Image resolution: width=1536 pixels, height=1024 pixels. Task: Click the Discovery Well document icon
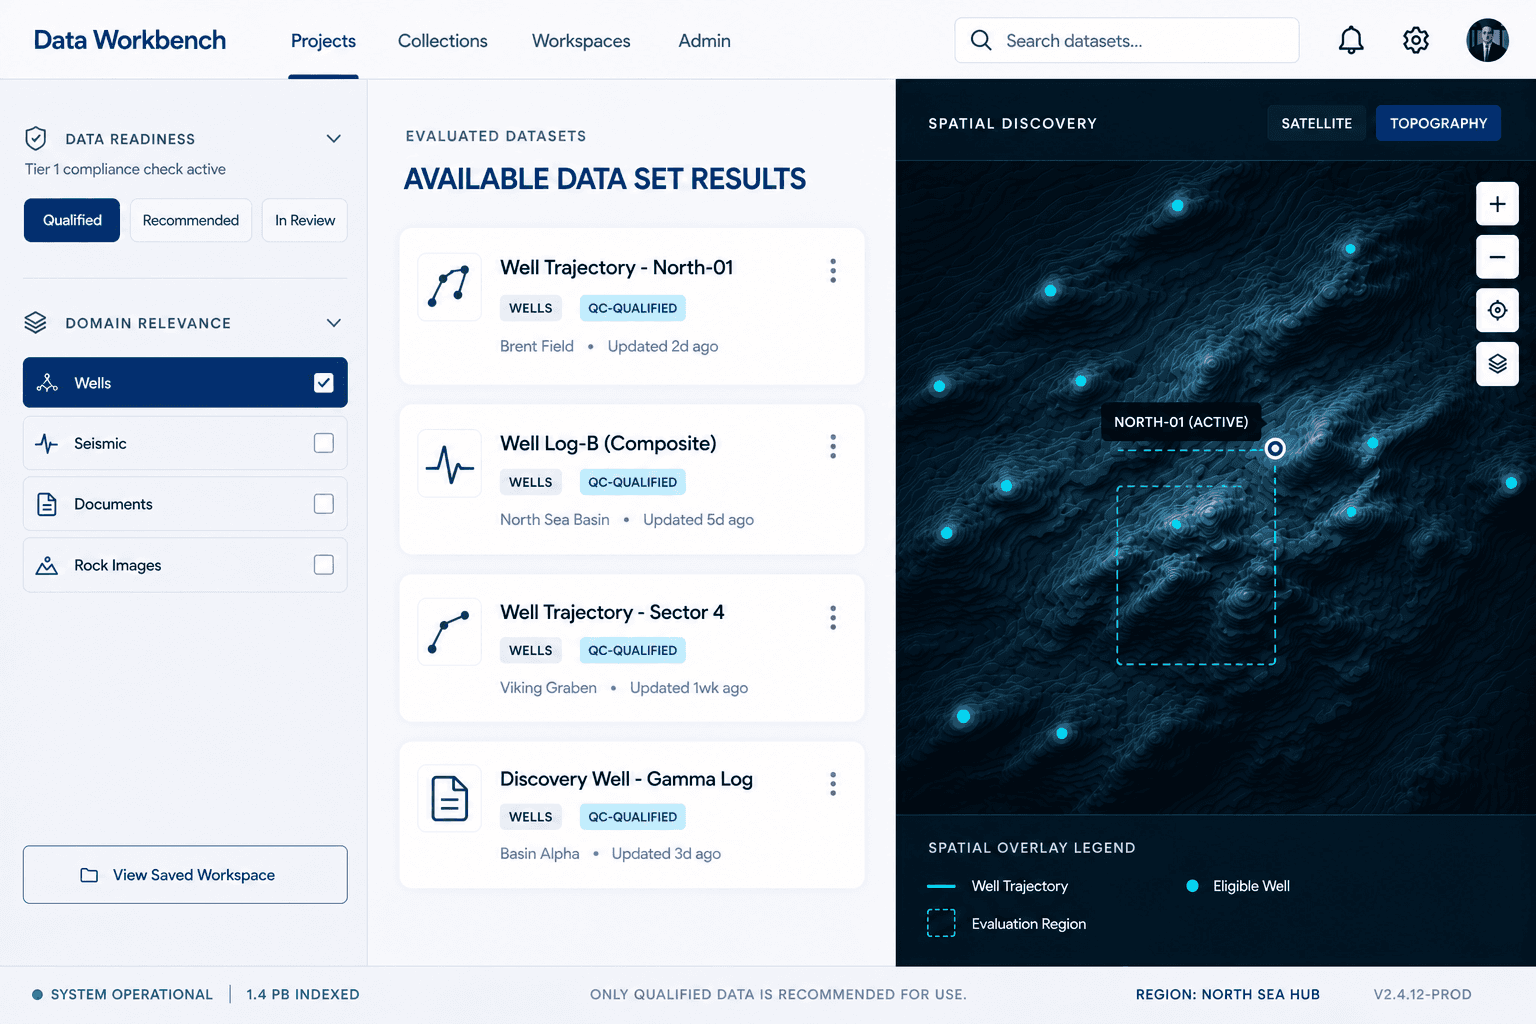coord(450,798)
